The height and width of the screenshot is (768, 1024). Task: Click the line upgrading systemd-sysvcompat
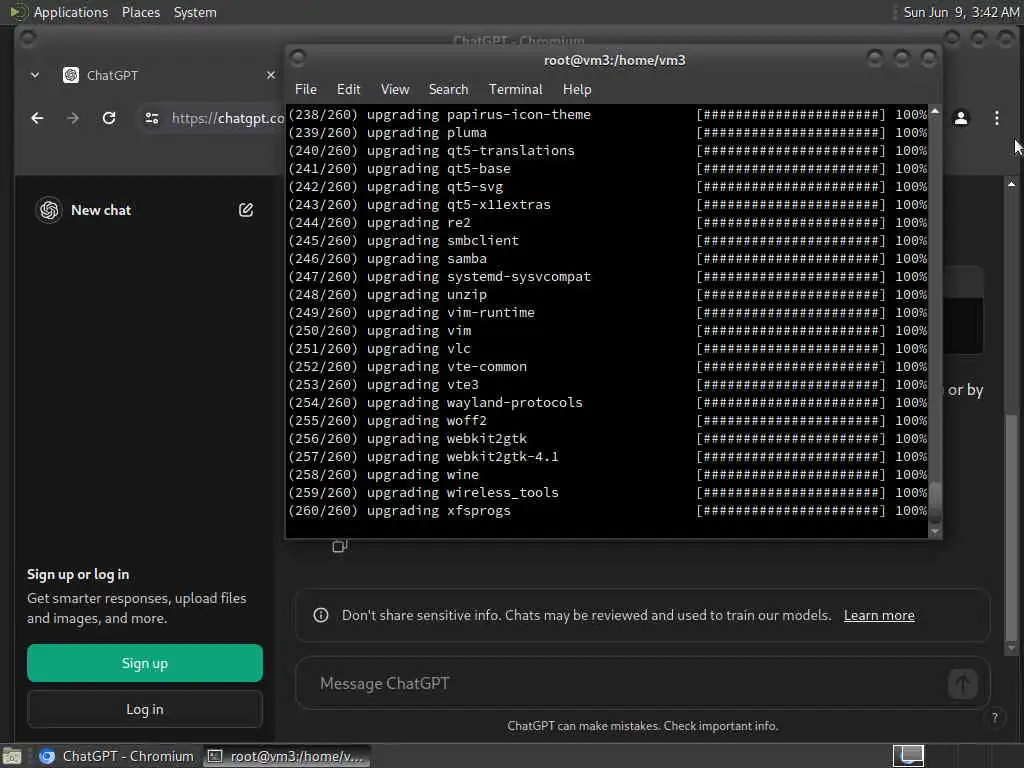tap(607, 277)
